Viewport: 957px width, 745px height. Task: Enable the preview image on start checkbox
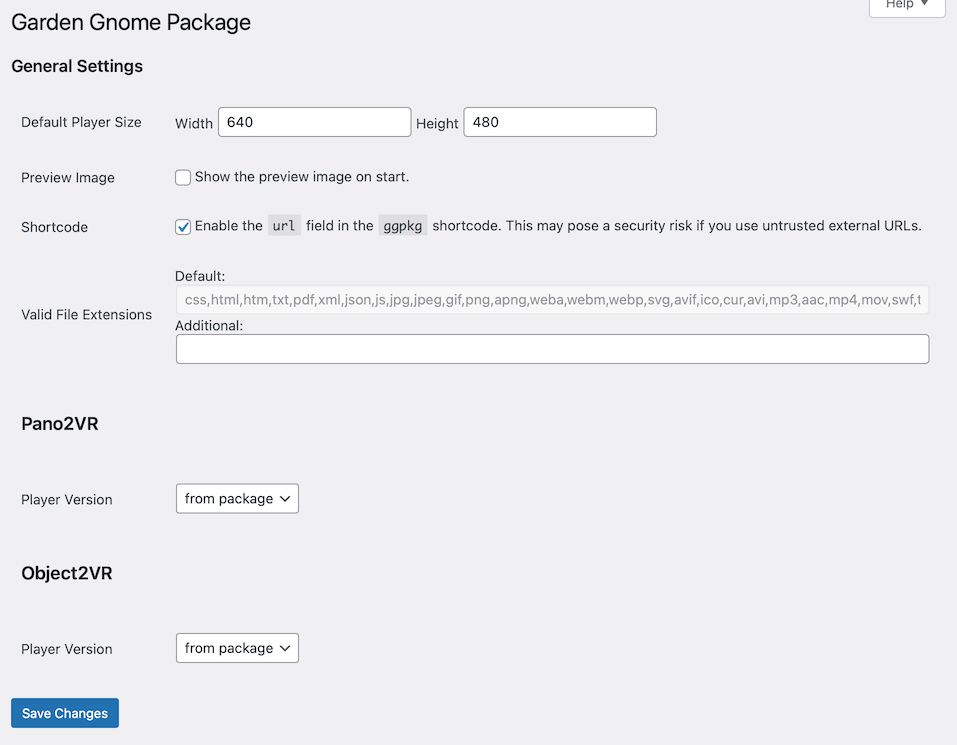point(183,177)
